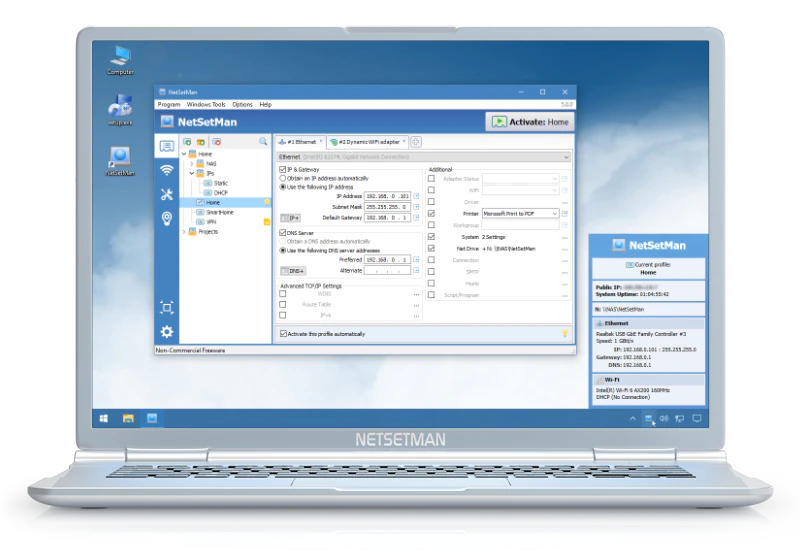The width and height of the screenshot is (800, 550).
Task: Open the WiFi management sidebar icon
Action: (166, 170)
